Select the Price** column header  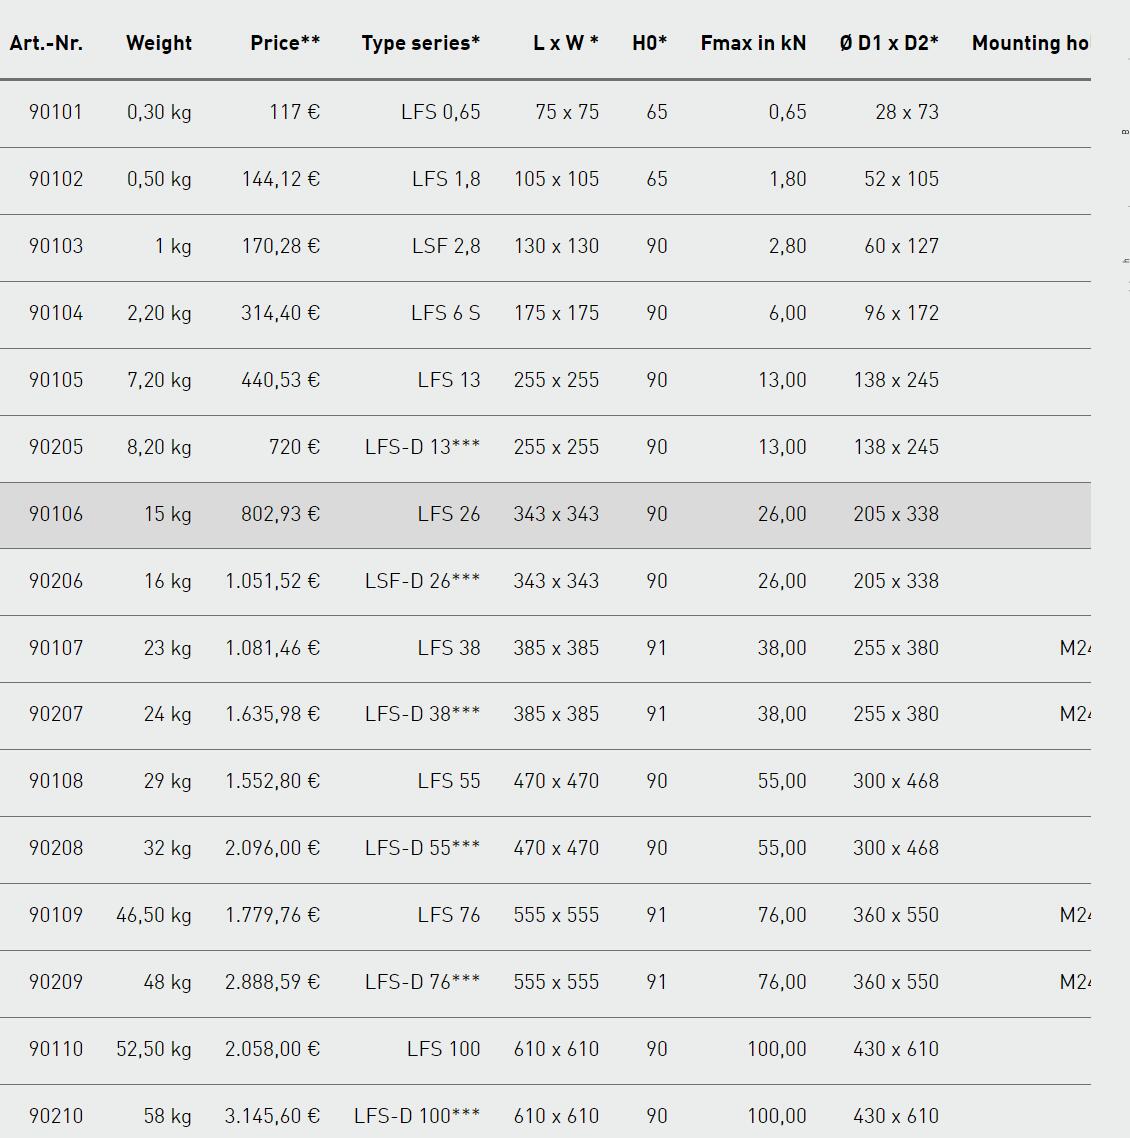285,43
